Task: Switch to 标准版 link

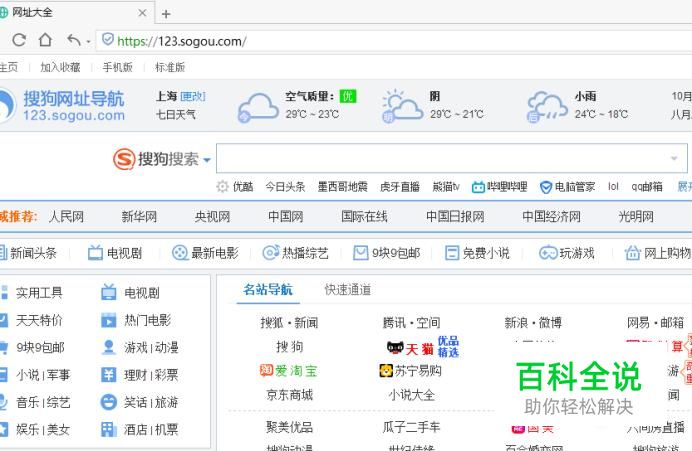Action: 170,67
